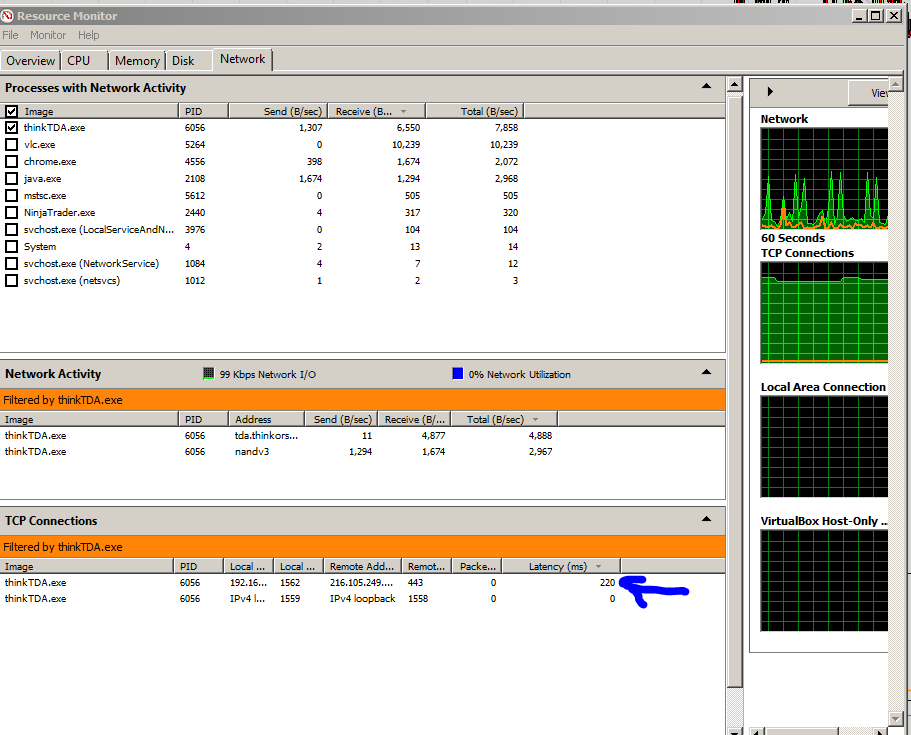Sort TCP Connections by Remote Address header
This screenshot has width=911, height=735.
click(363, 566)
